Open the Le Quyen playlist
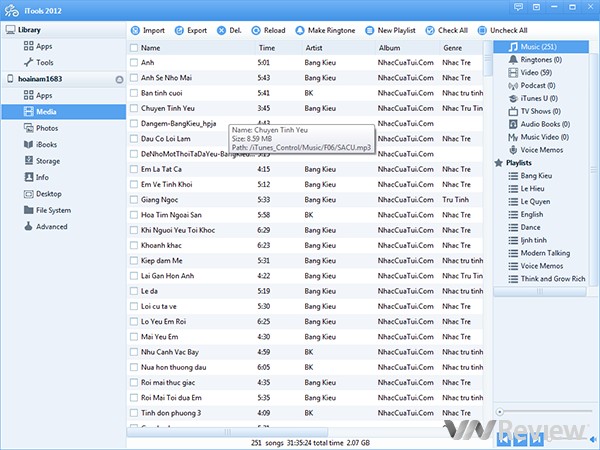Image resolution: width=600 pixels, height=450 pixels. point(529,202)
